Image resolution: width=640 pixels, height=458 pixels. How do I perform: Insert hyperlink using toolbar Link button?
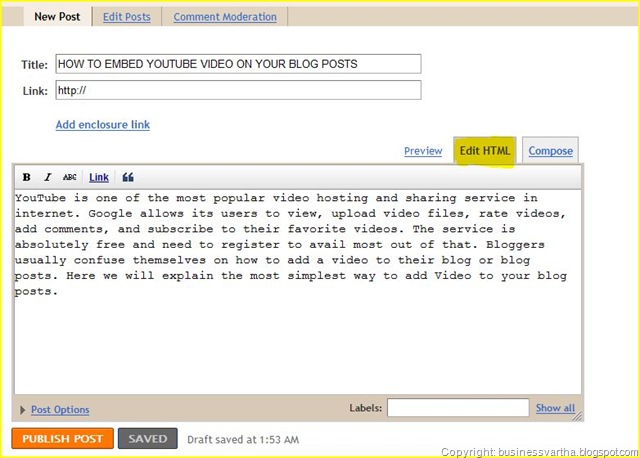(x=99, y=177)
